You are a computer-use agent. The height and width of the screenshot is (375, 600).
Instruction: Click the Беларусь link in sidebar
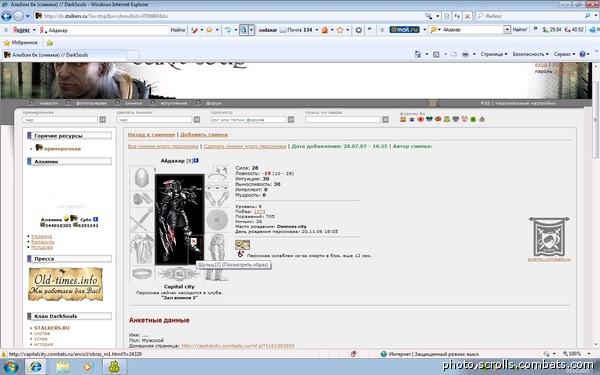[43, 242]
